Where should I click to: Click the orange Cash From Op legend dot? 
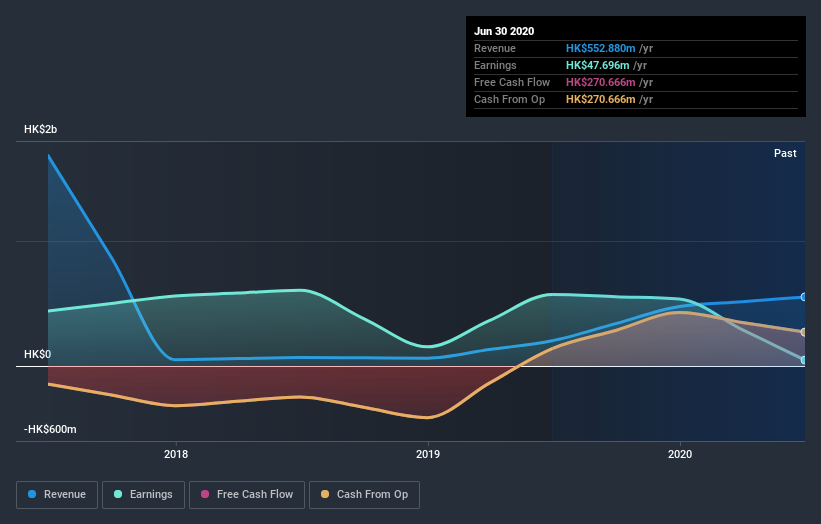tap(325, 494)
